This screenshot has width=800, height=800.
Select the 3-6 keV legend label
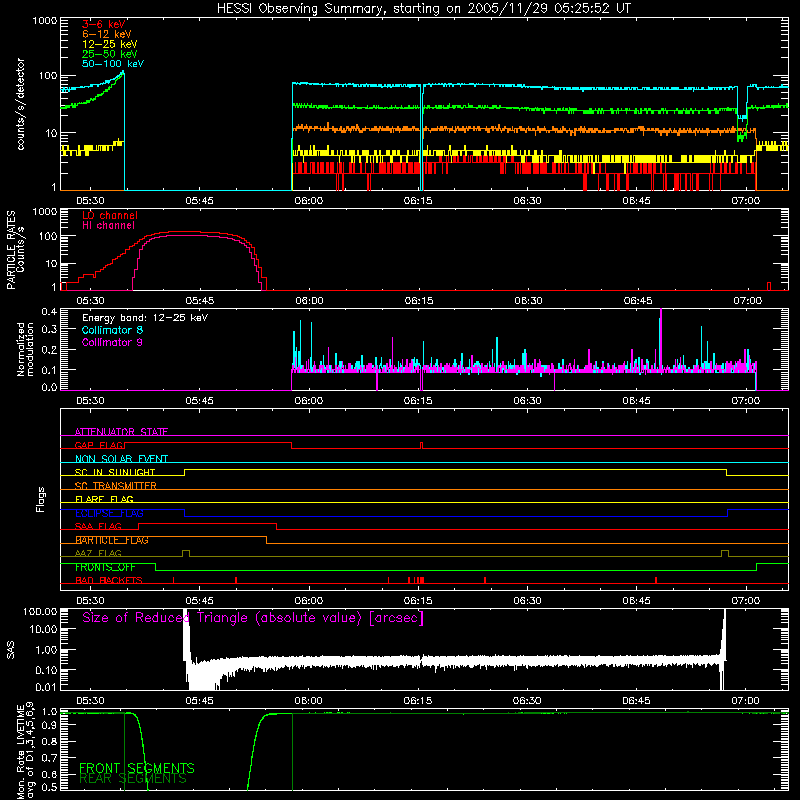[104, 24]
